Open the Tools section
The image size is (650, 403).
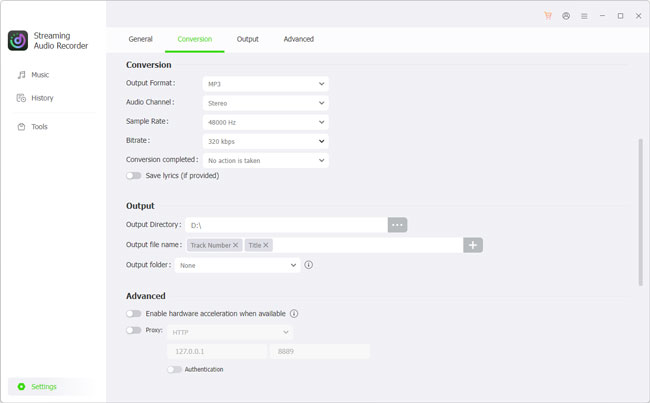(x=33, y=126)
